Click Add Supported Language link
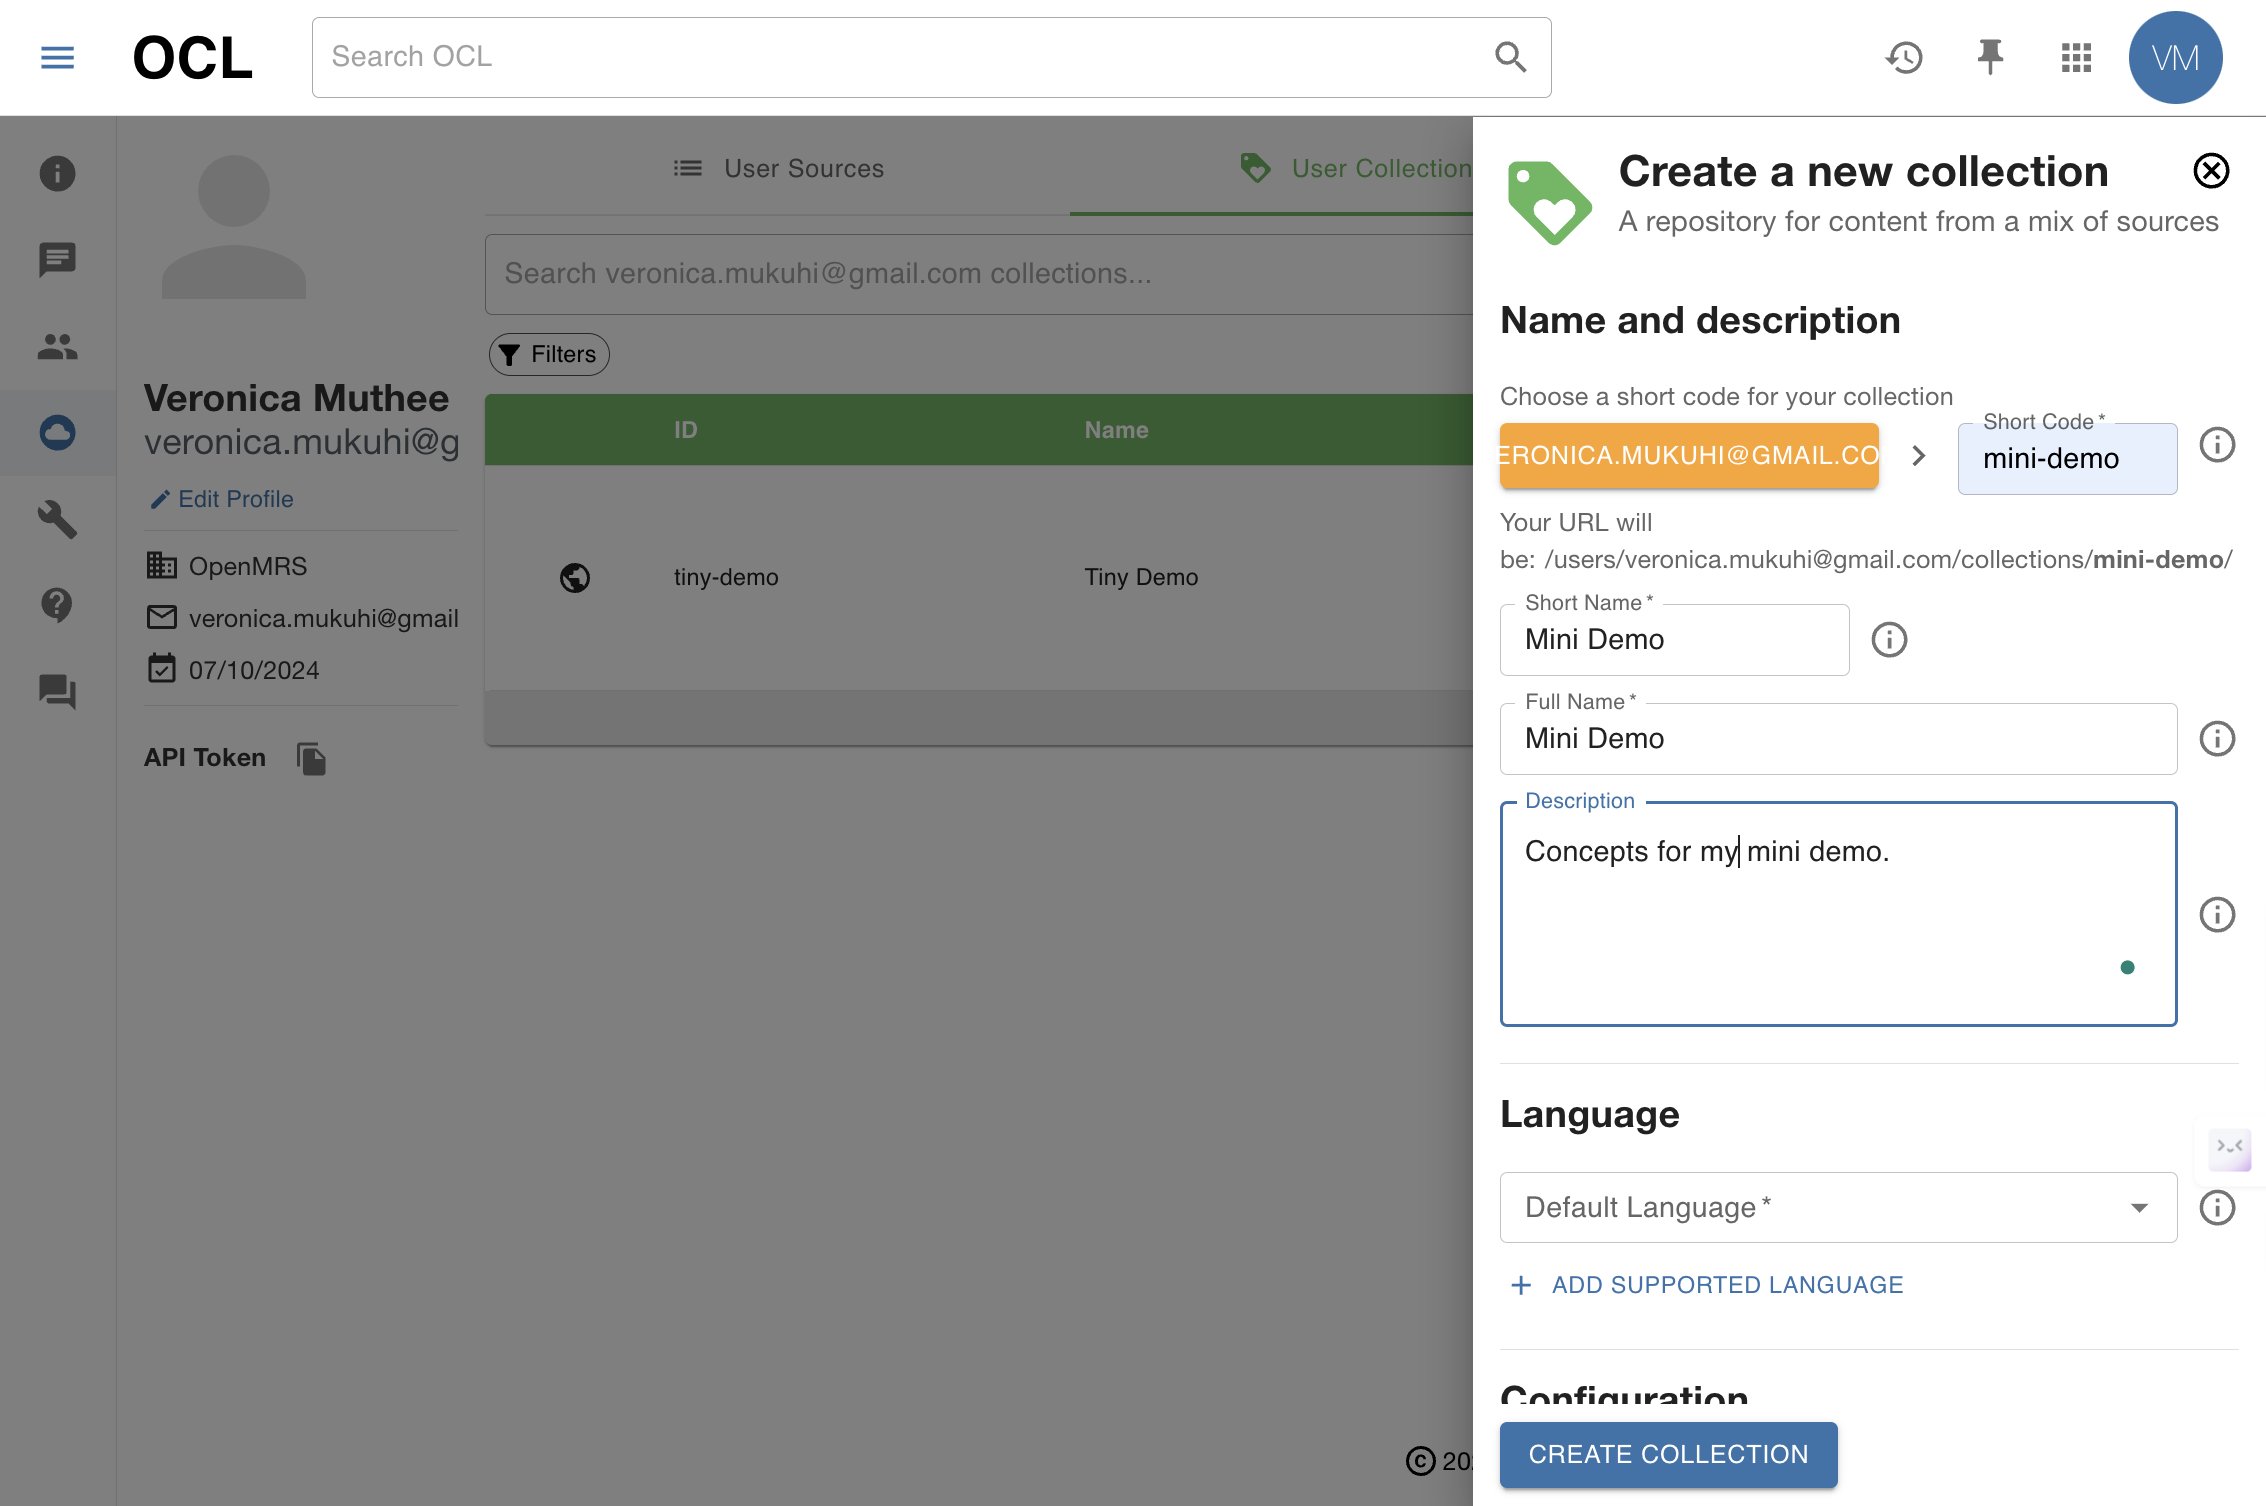 point(1707,1285)
